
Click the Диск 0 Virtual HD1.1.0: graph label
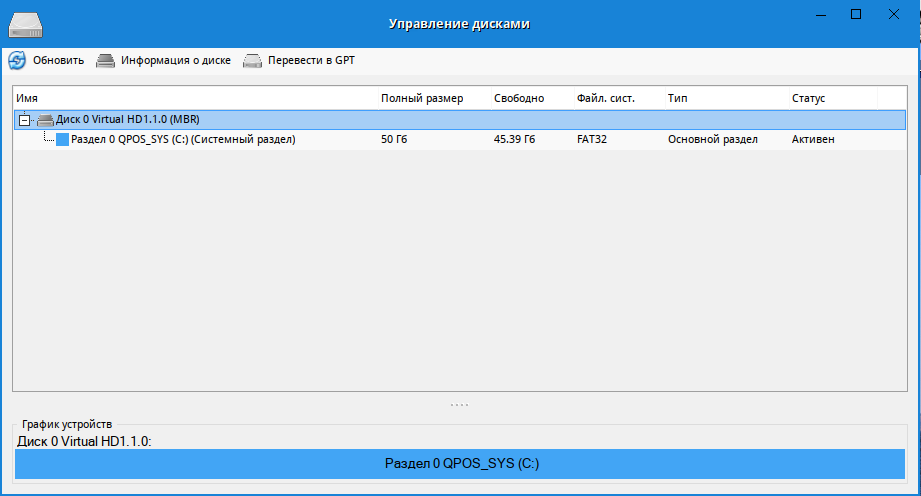(x=84, y=441)
